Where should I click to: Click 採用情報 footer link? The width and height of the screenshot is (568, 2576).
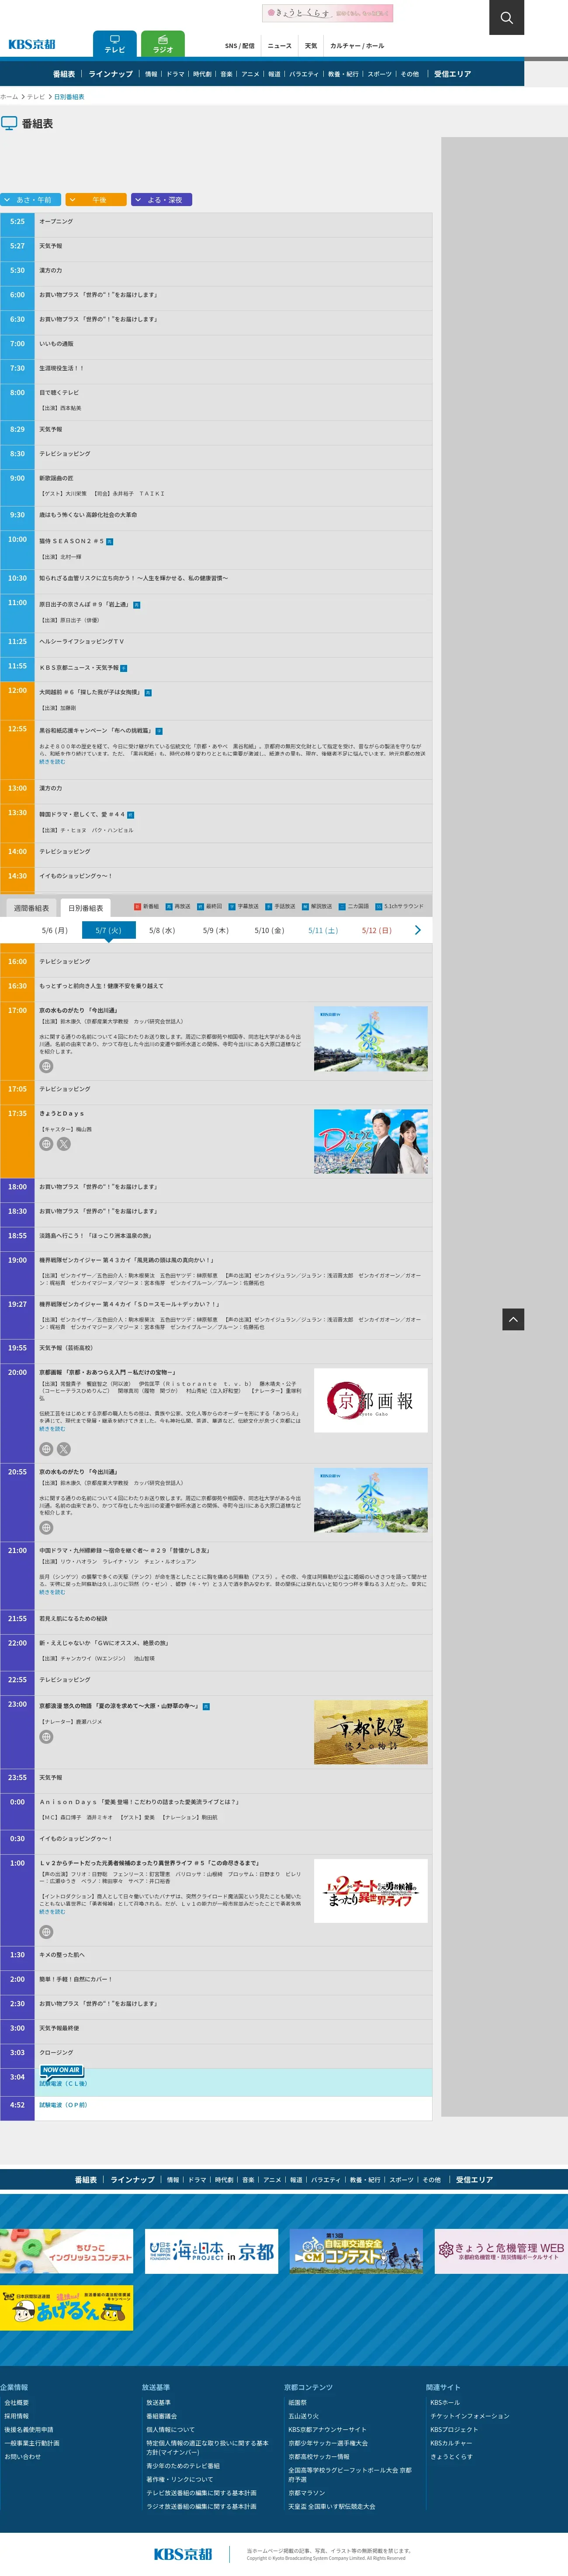point(16,2416)
